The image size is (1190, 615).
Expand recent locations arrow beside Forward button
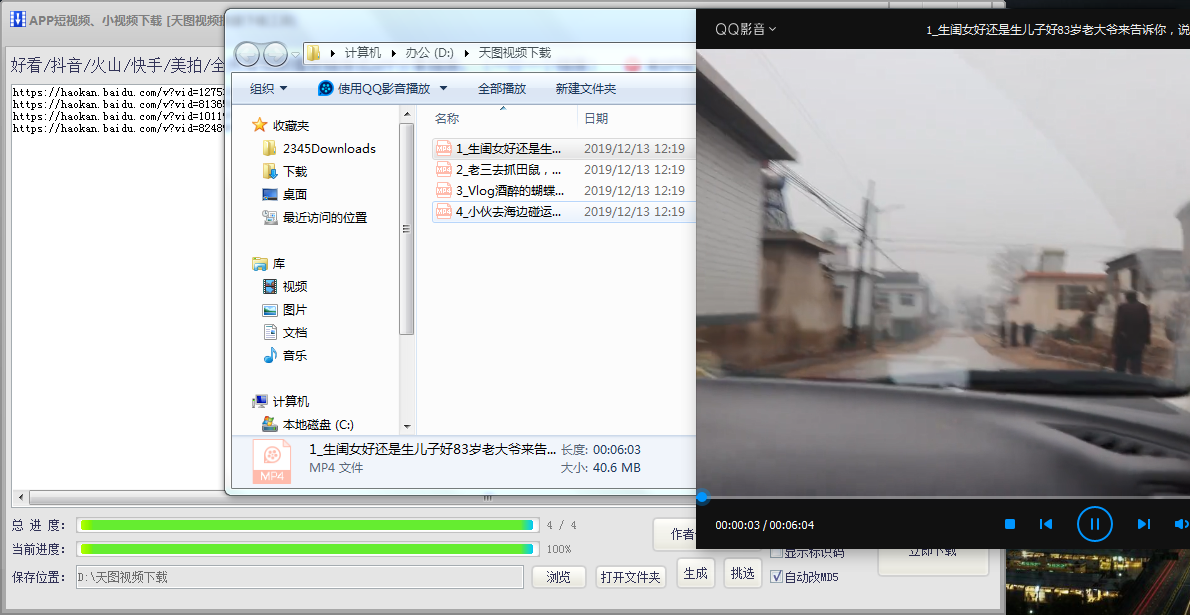coord(294,54)
